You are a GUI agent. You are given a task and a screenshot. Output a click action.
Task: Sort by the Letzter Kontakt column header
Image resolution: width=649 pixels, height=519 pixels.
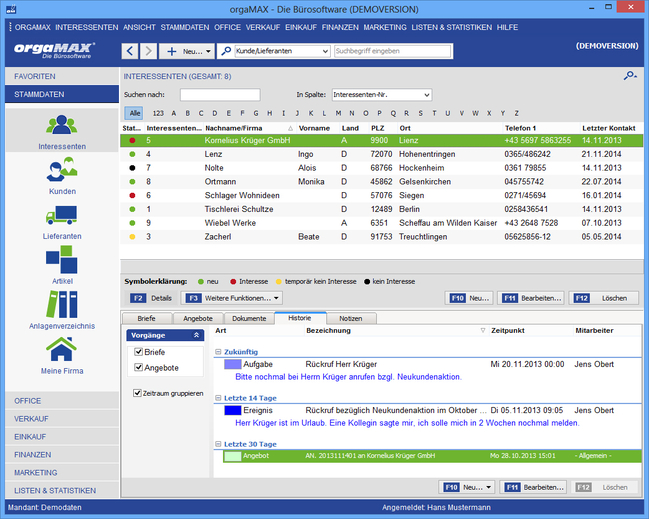tap(608, 128)
